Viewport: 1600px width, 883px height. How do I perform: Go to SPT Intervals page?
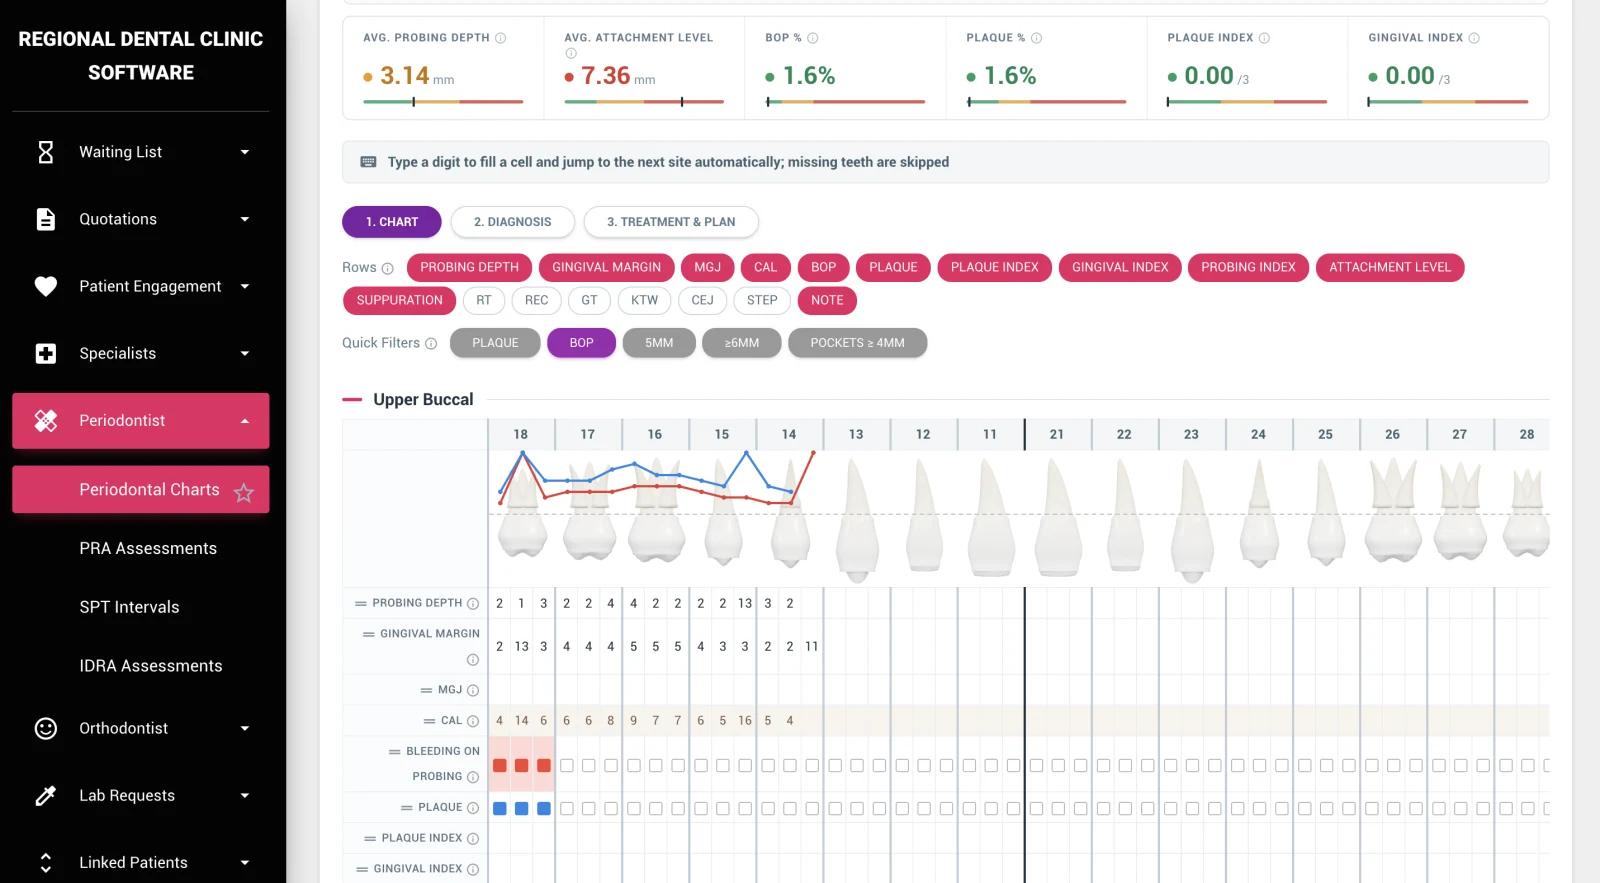pyautogui.click(x=130, y=607)
